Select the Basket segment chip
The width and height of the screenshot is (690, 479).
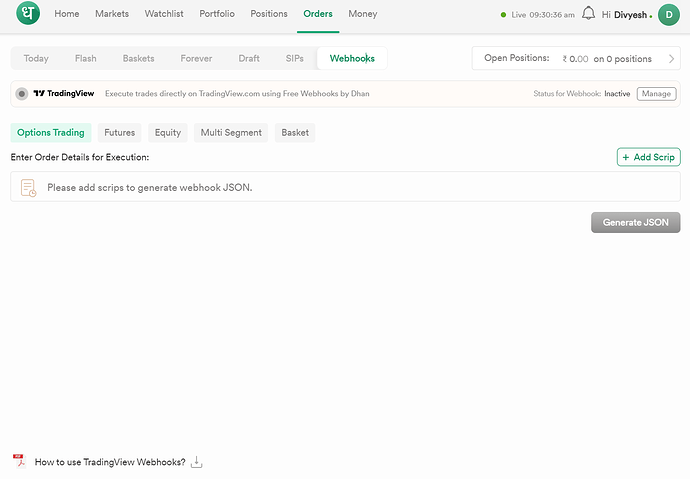click(295, 132)
